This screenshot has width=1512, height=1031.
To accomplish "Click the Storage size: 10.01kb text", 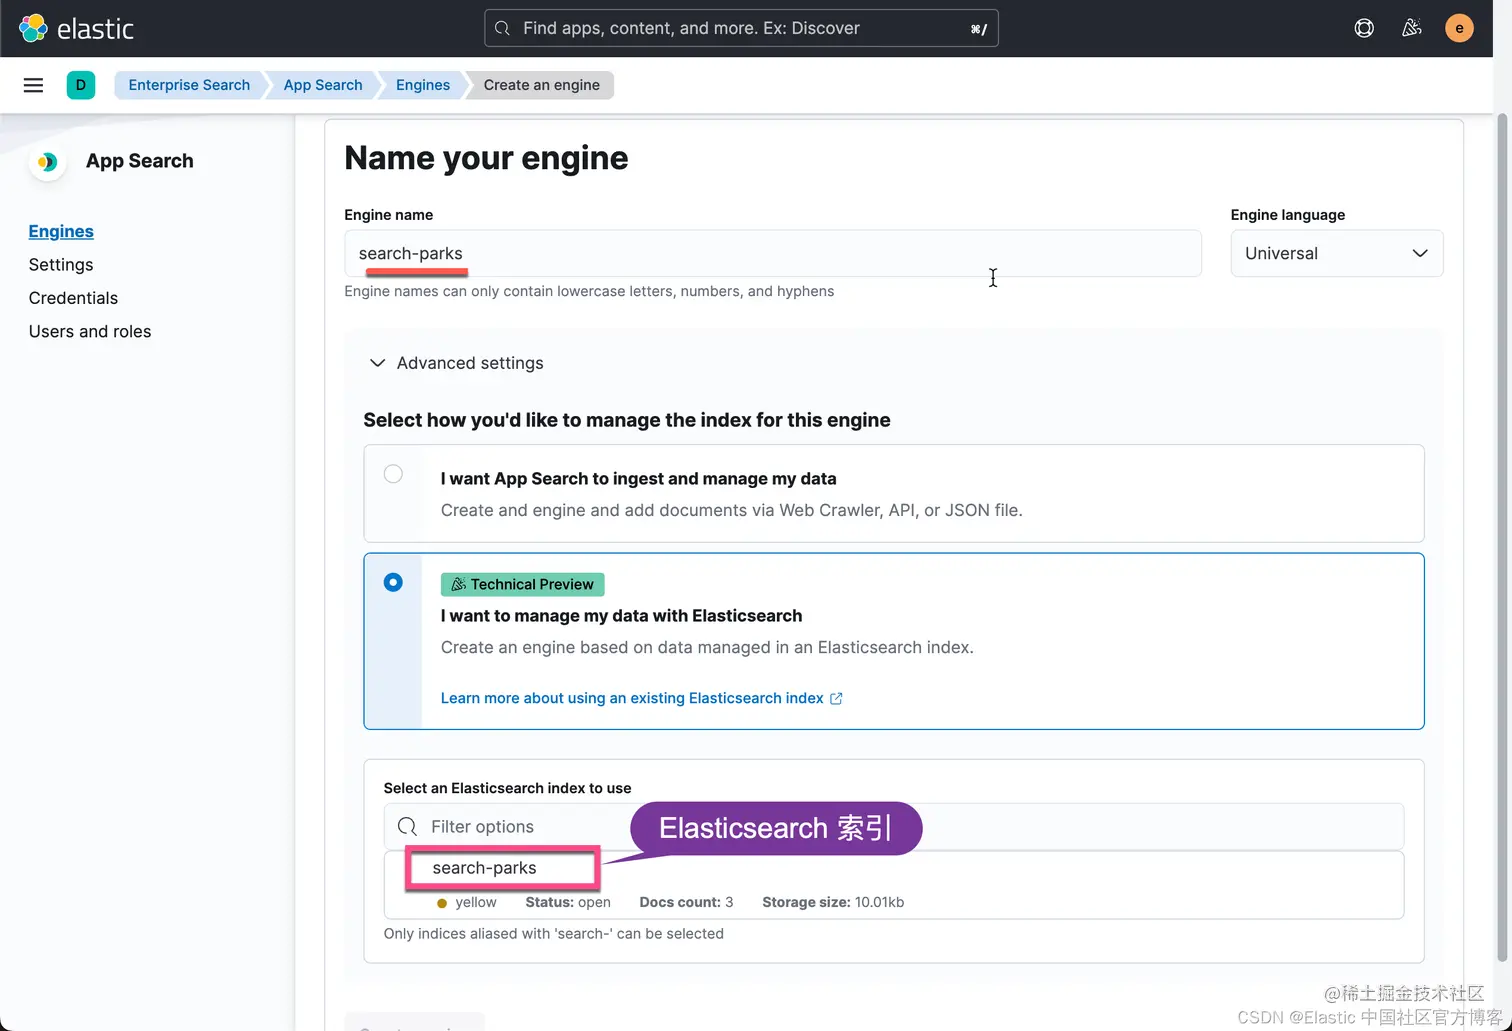I will [x=833, y=902].
